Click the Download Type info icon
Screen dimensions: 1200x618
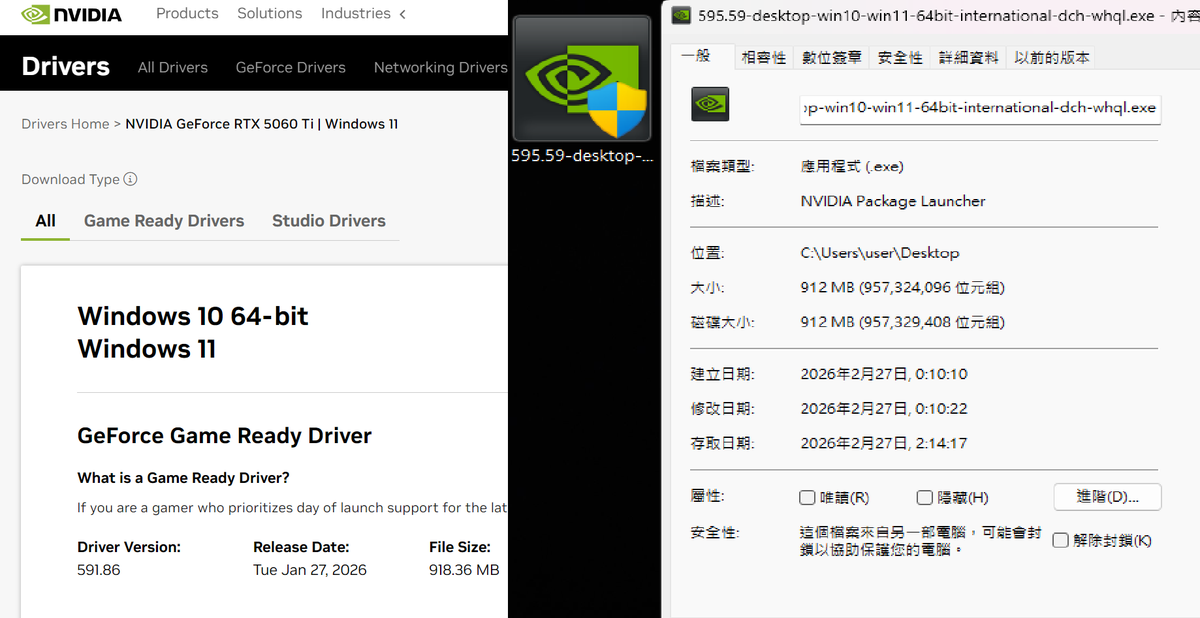click(x=131, y=180)
